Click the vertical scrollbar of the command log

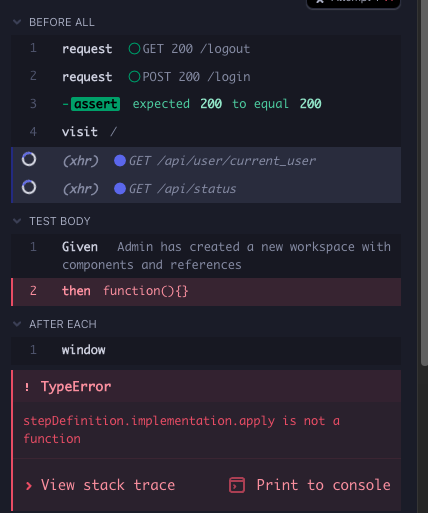pos(424,183)
